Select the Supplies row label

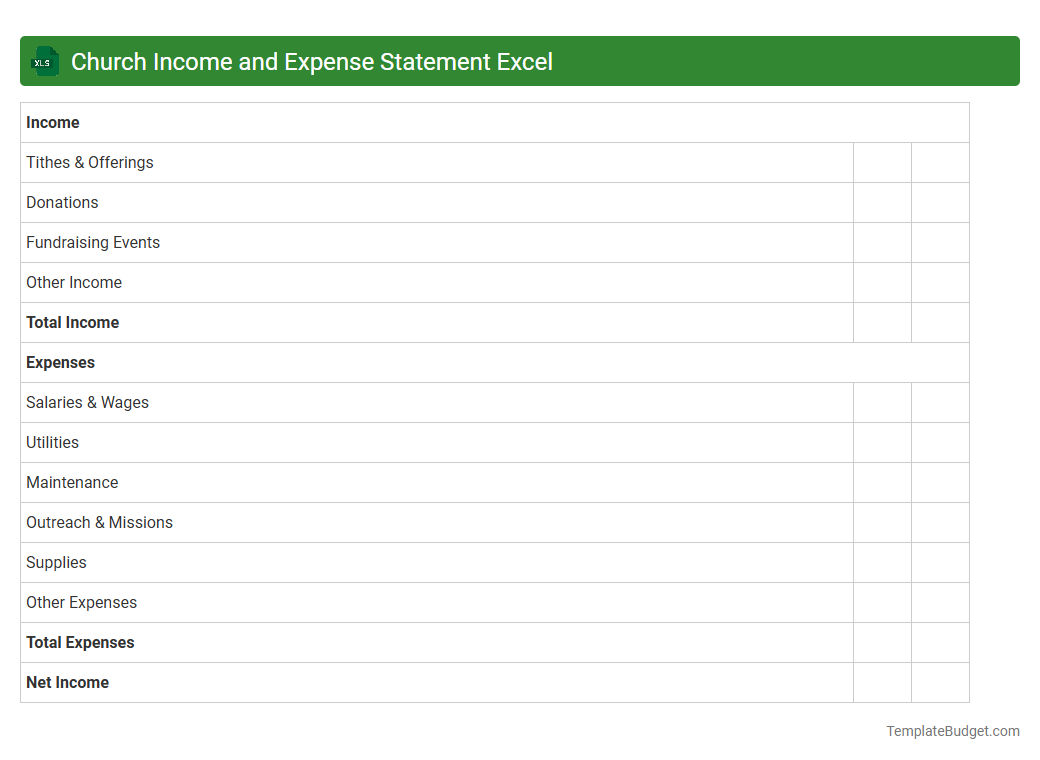pyautogui.click(x=56, y=562)
